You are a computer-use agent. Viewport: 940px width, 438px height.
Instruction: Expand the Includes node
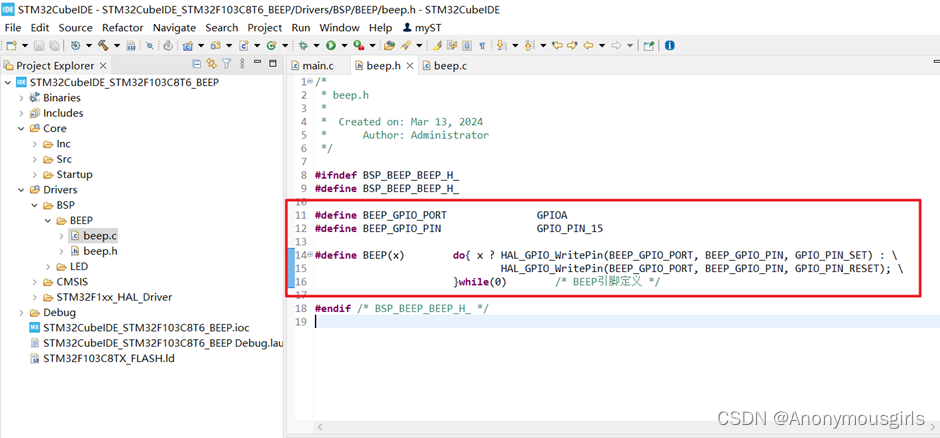pos(22,113)
